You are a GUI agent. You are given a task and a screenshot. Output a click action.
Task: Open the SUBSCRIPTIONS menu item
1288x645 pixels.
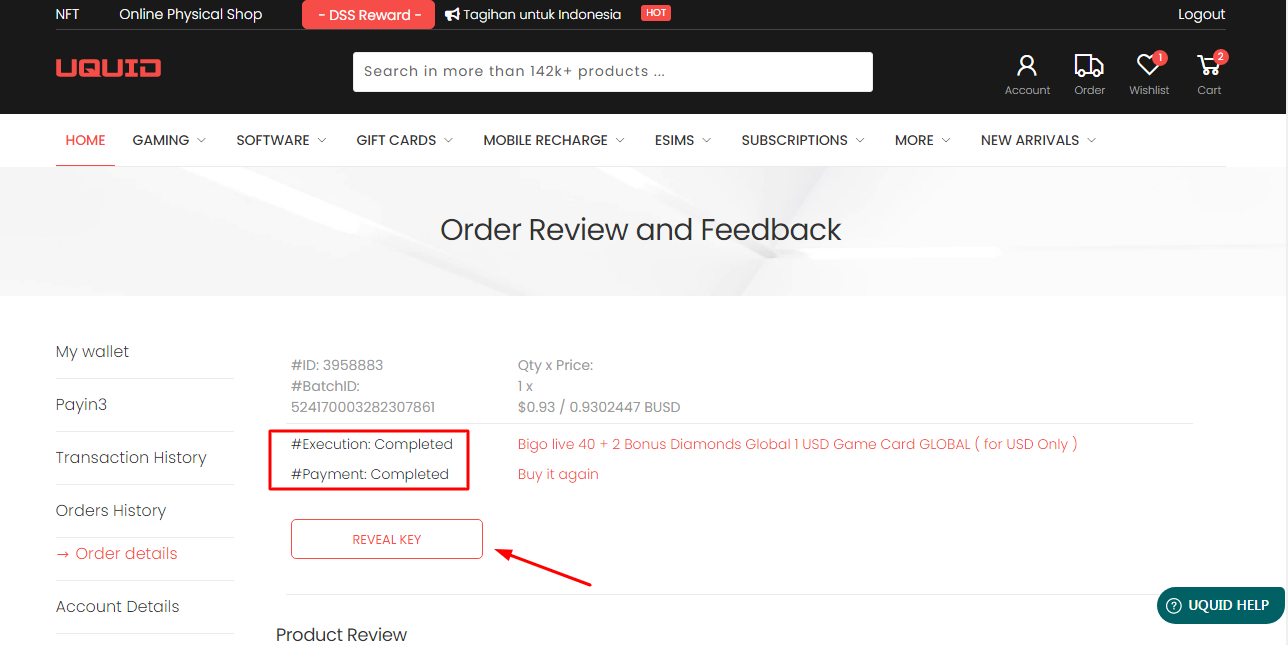(x=794, y=140)
